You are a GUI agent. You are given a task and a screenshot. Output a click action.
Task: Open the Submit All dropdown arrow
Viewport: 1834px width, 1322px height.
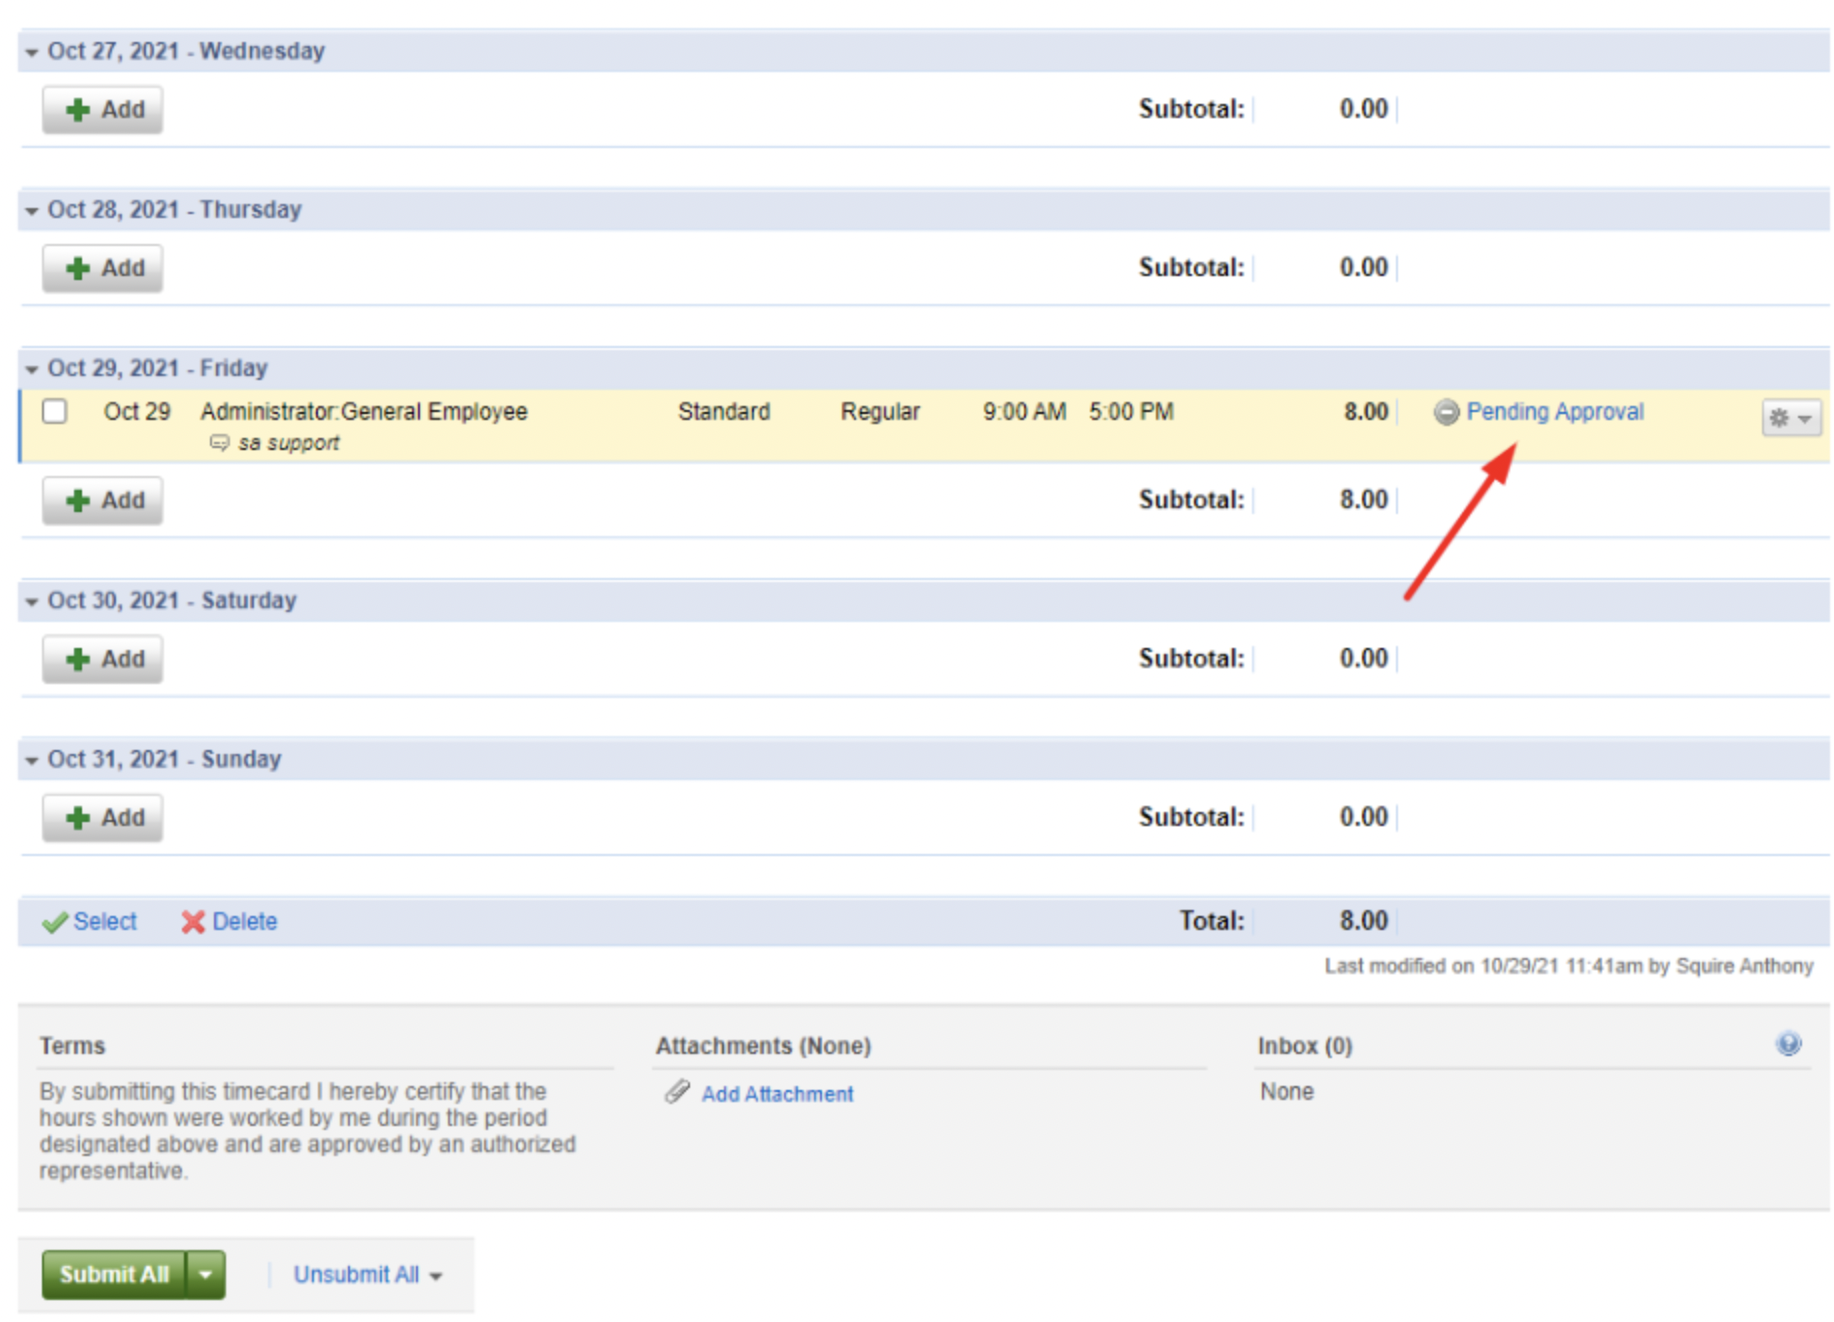click(206, 1275)
